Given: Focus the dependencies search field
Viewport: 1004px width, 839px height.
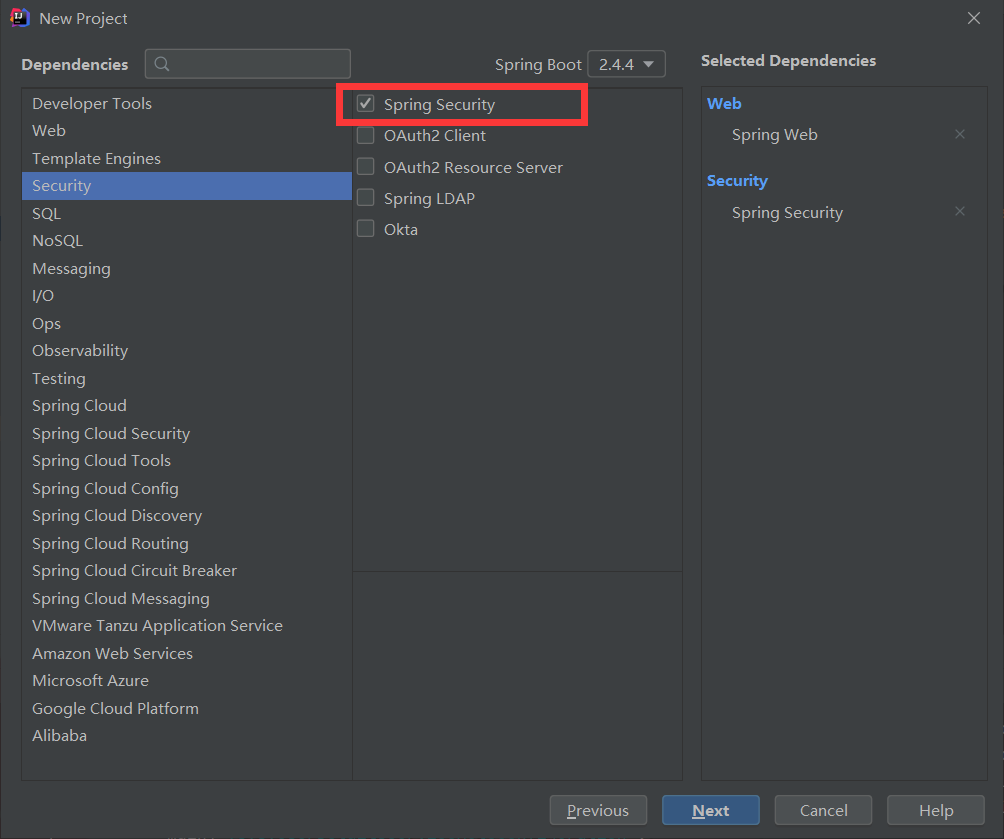Looking at the screenshot, I should tap(248, 64).
